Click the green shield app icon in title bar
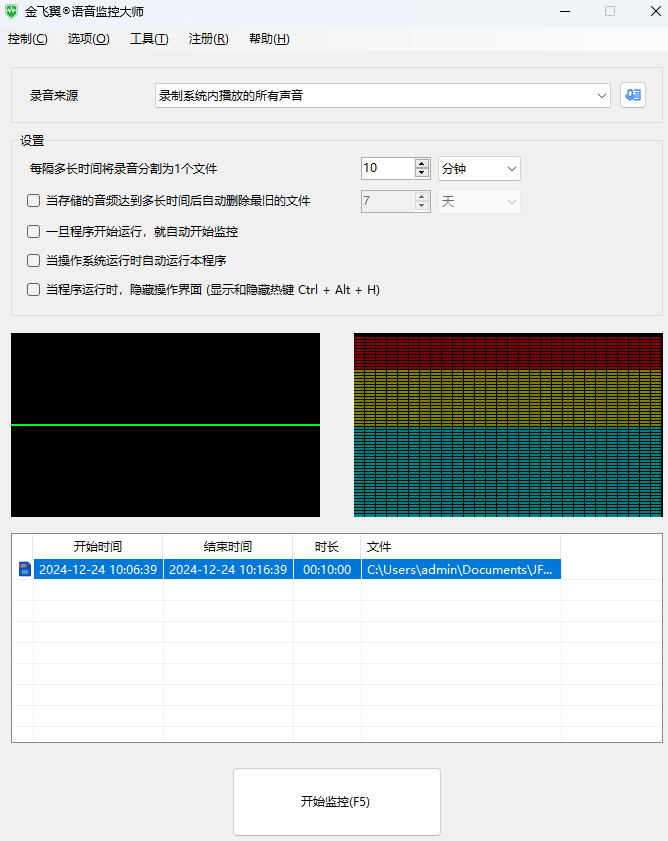 tap(12, 12)
